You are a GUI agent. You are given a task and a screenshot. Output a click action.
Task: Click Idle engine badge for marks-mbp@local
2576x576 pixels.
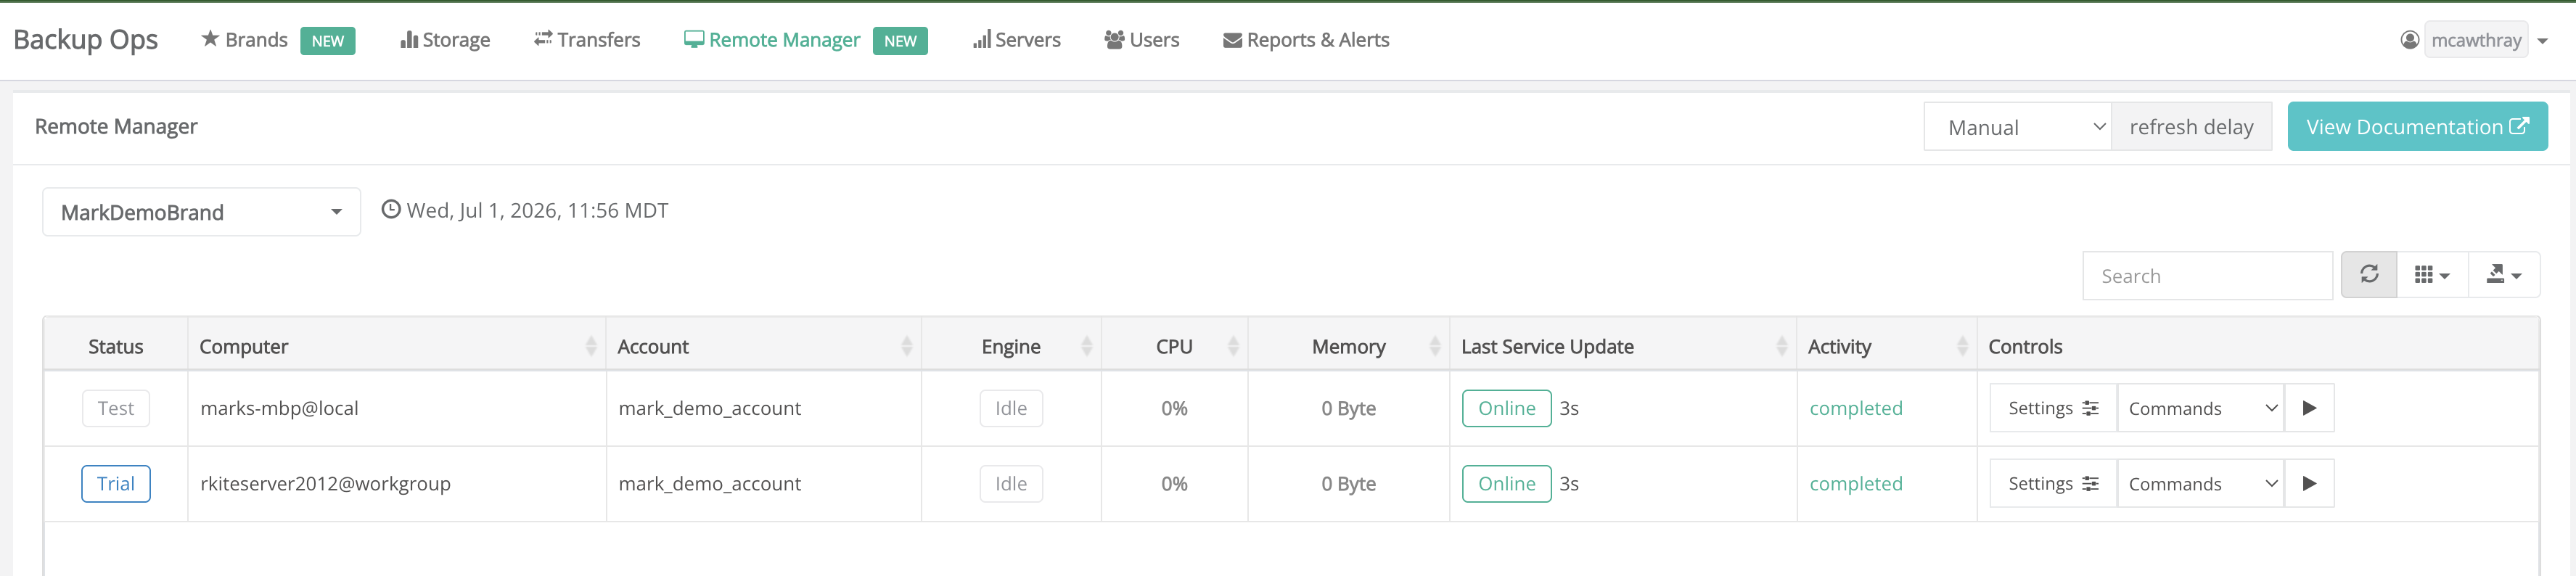pos(1011,408)
